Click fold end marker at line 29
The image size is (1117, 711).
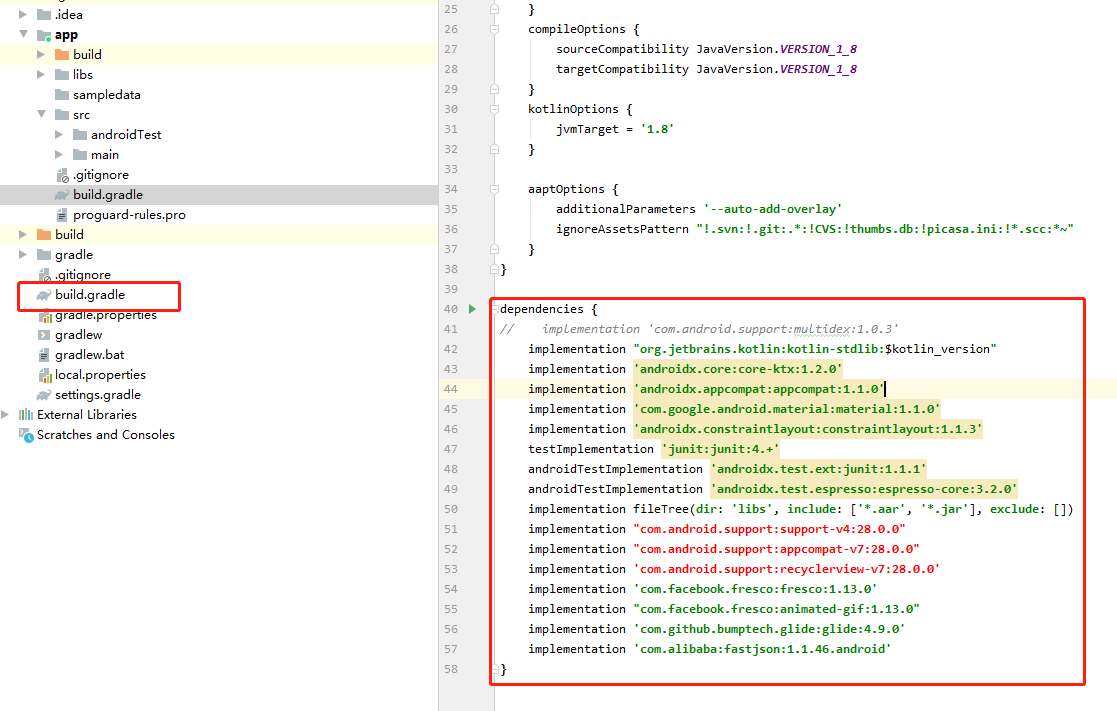pos(494,89)
